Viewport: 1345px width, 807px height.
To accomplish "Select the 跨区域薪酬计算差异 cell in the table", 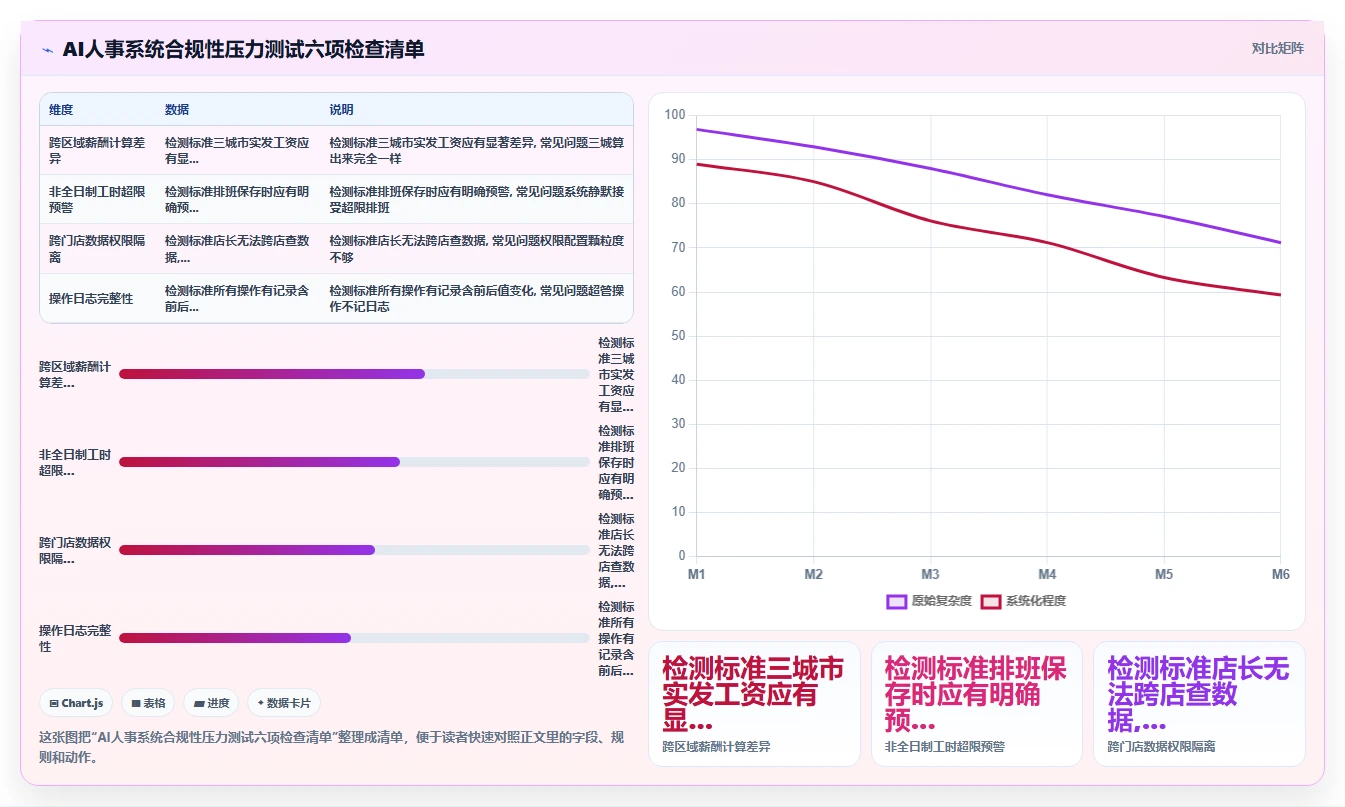I will coord(97,150).
